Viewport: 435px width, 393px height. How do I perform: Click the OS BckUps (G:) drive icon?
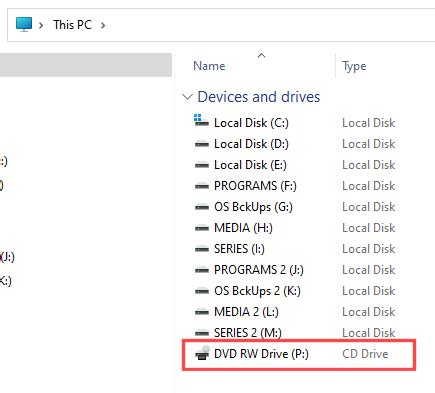tap(202, 207)
